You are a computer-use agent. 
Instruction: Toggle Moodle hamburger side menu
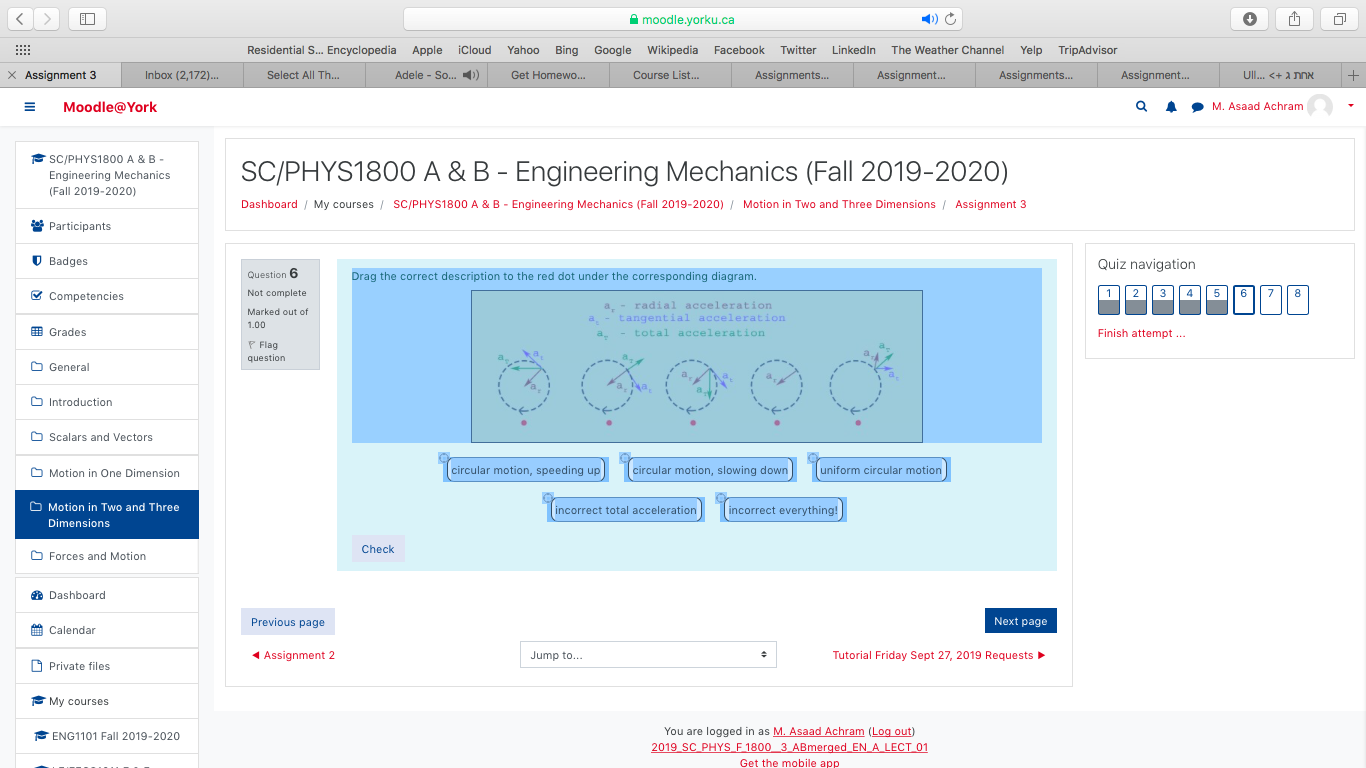tap(30, 107)
